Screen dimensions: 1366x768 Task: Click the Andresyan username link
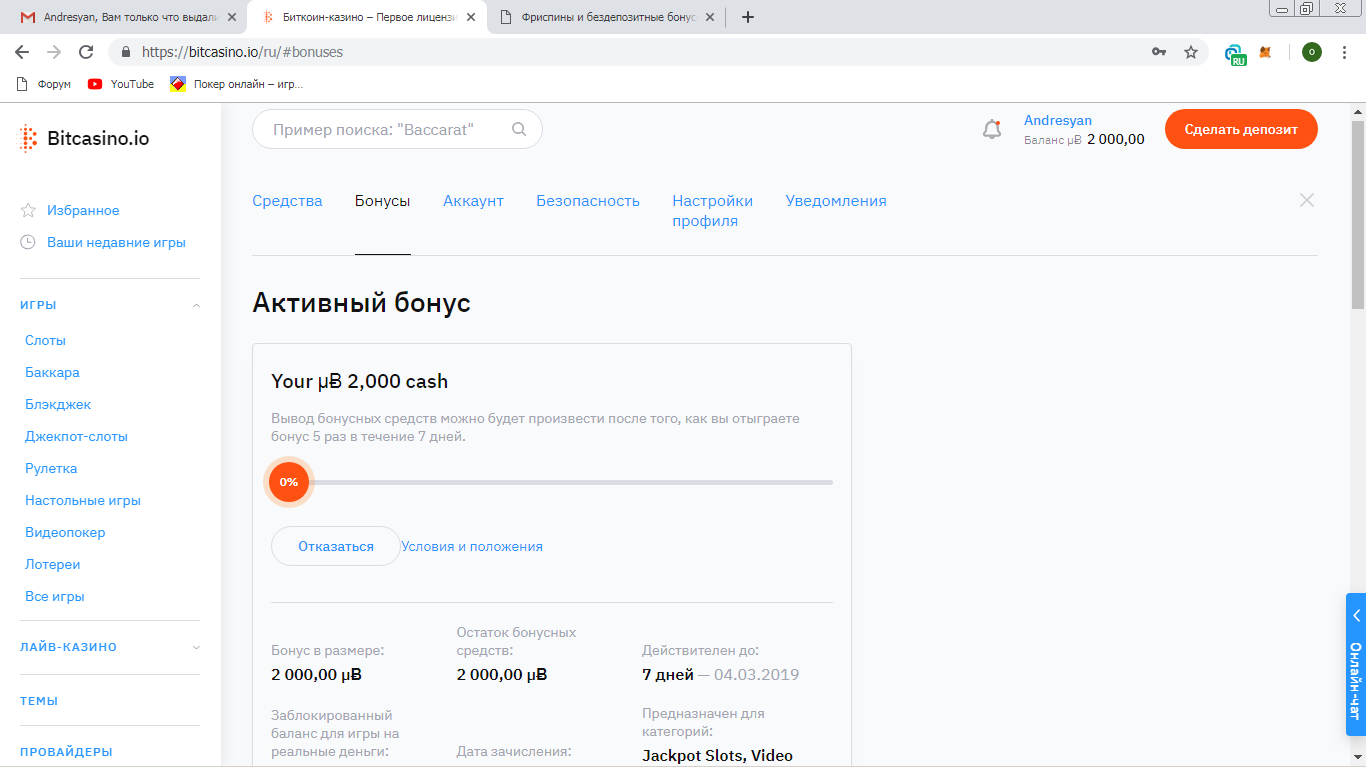tap(1058, 120)
